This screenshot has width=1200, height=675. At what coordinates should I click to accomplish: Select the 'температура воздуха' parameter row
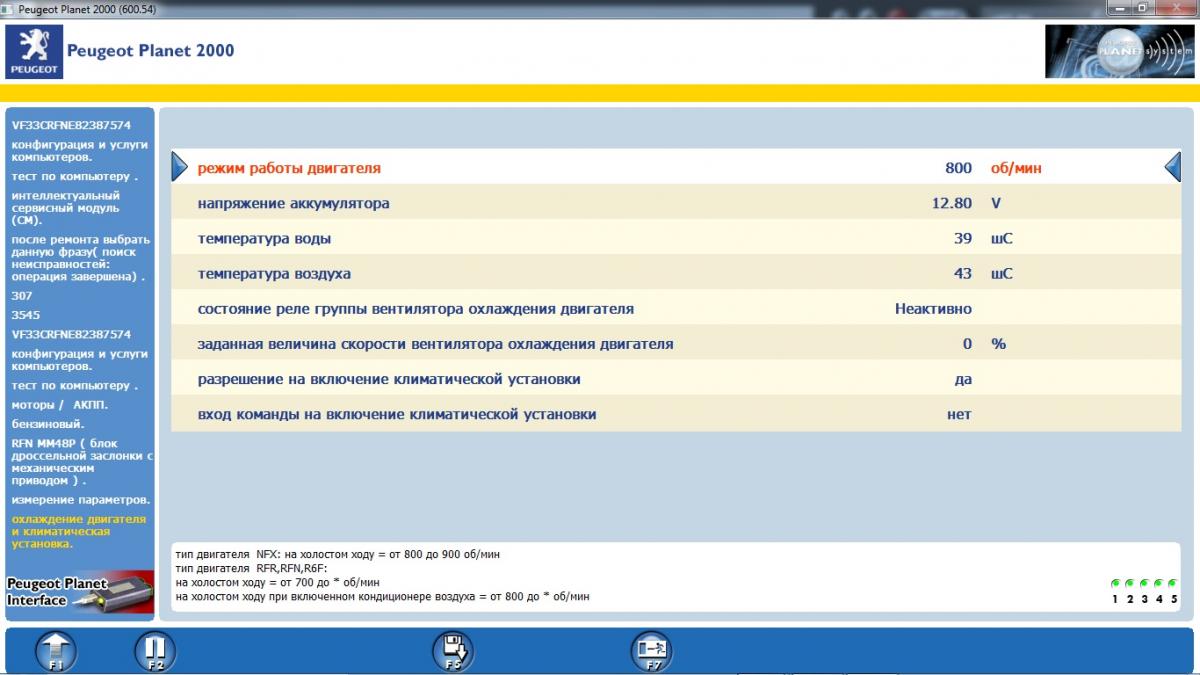(x=676, y=273)
